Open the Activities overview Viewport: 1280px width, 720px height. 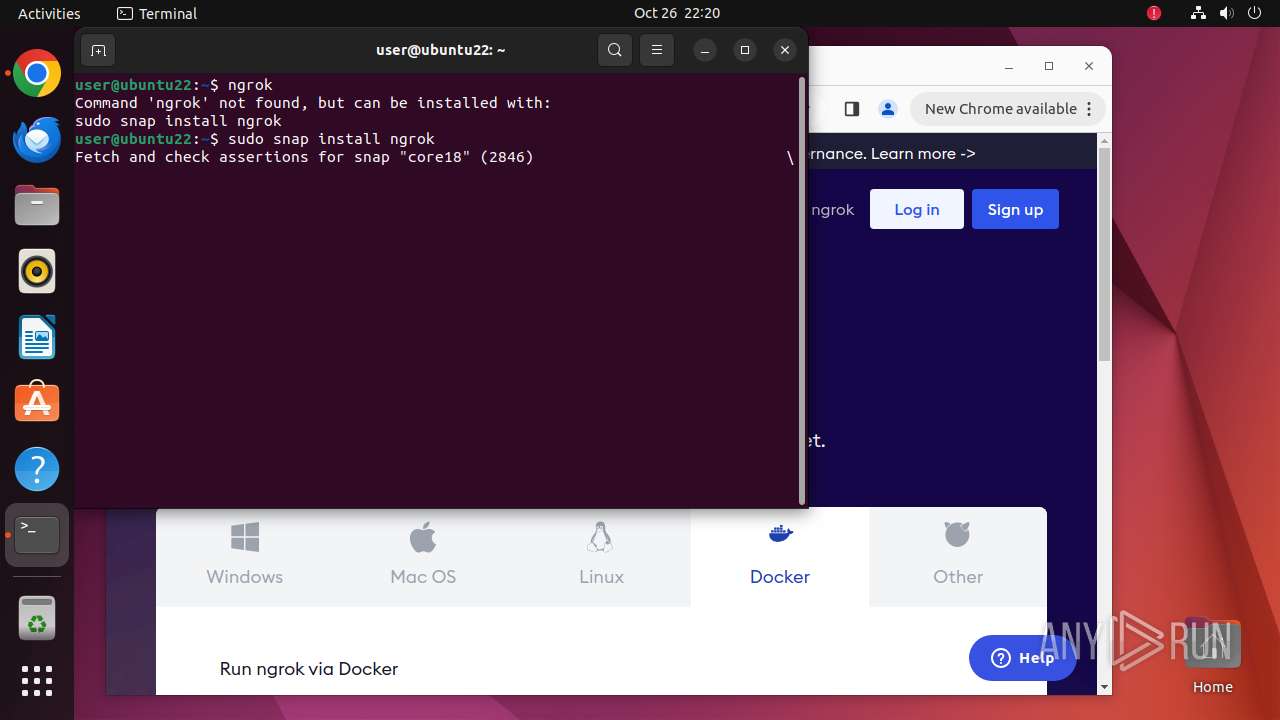coord(49,13)
